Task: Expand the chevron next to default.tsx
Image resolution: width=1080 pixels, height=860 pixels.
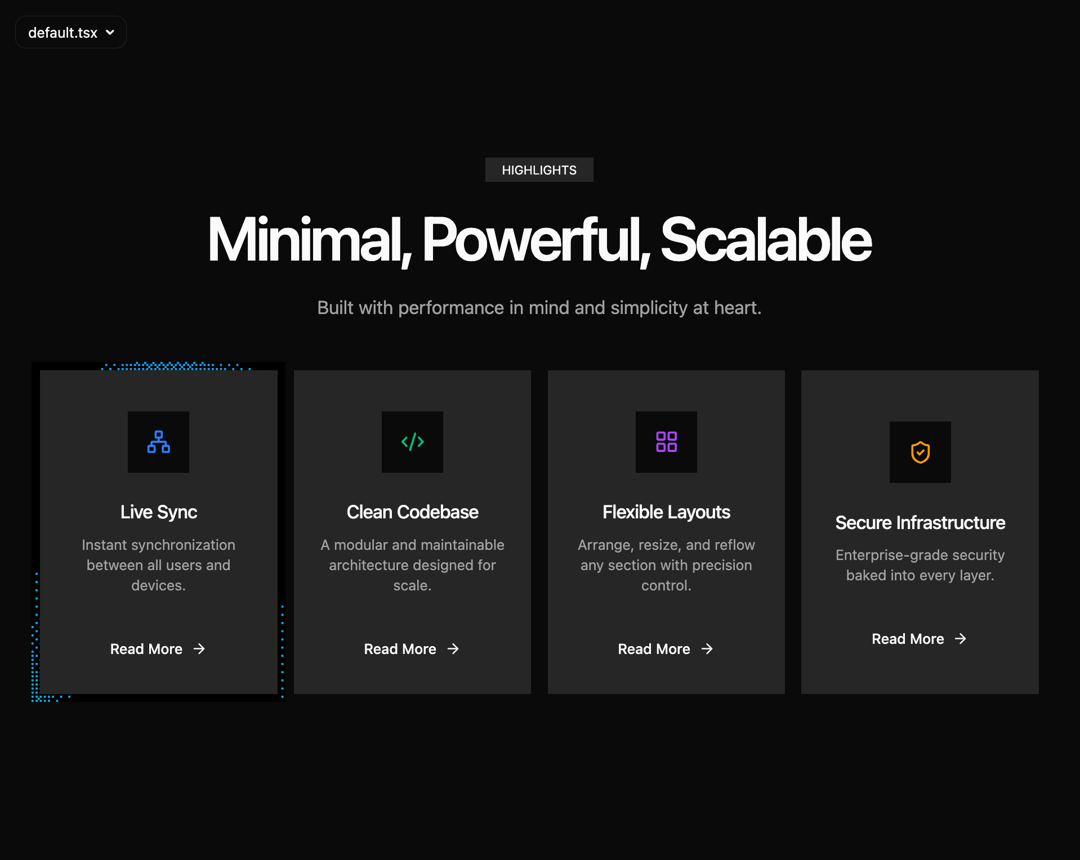Action: tap(110, 32)
